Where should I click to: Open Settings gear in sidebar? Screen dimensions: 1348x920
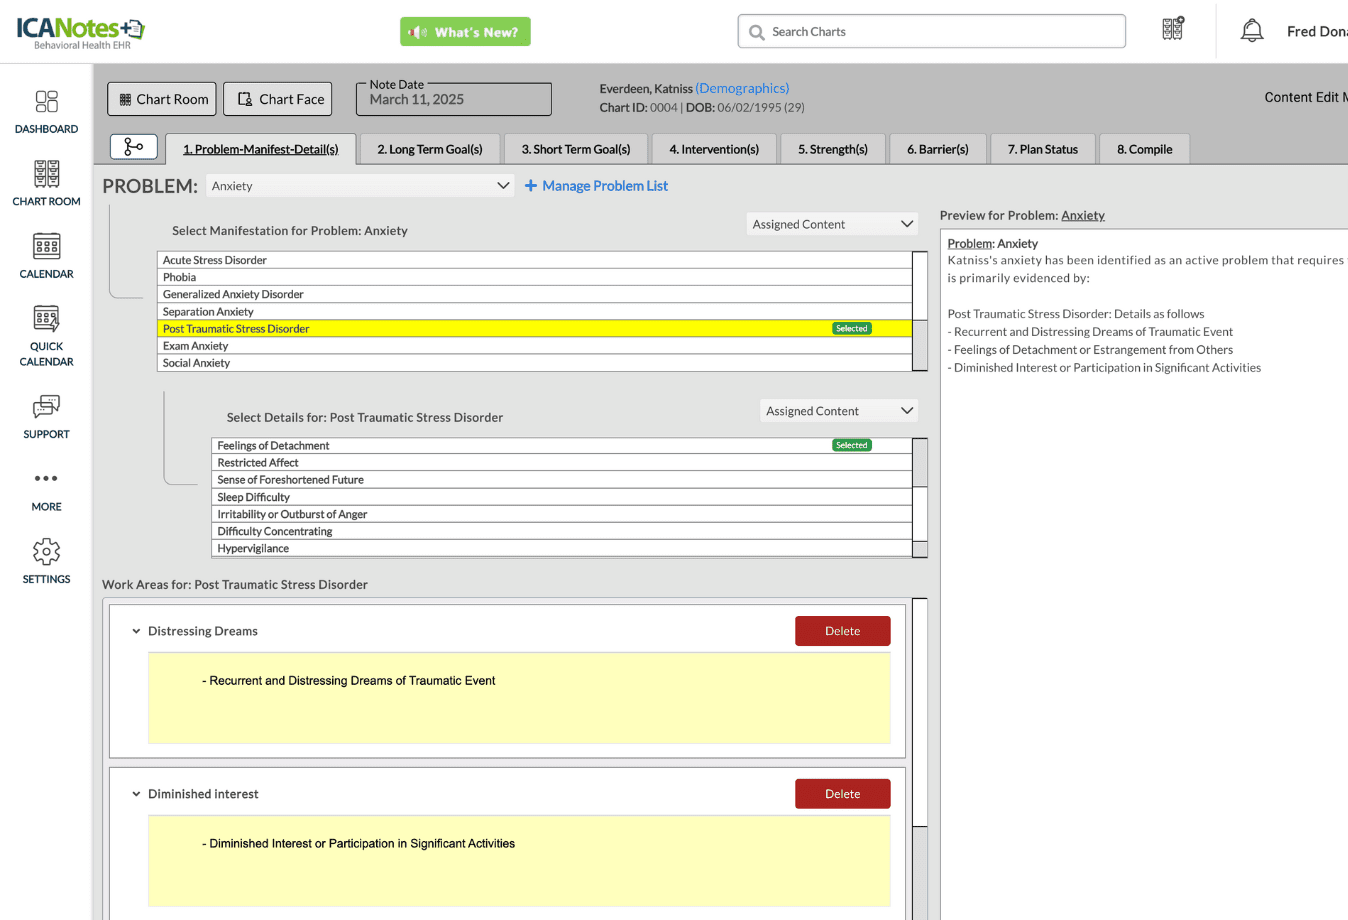click(46, 561)
